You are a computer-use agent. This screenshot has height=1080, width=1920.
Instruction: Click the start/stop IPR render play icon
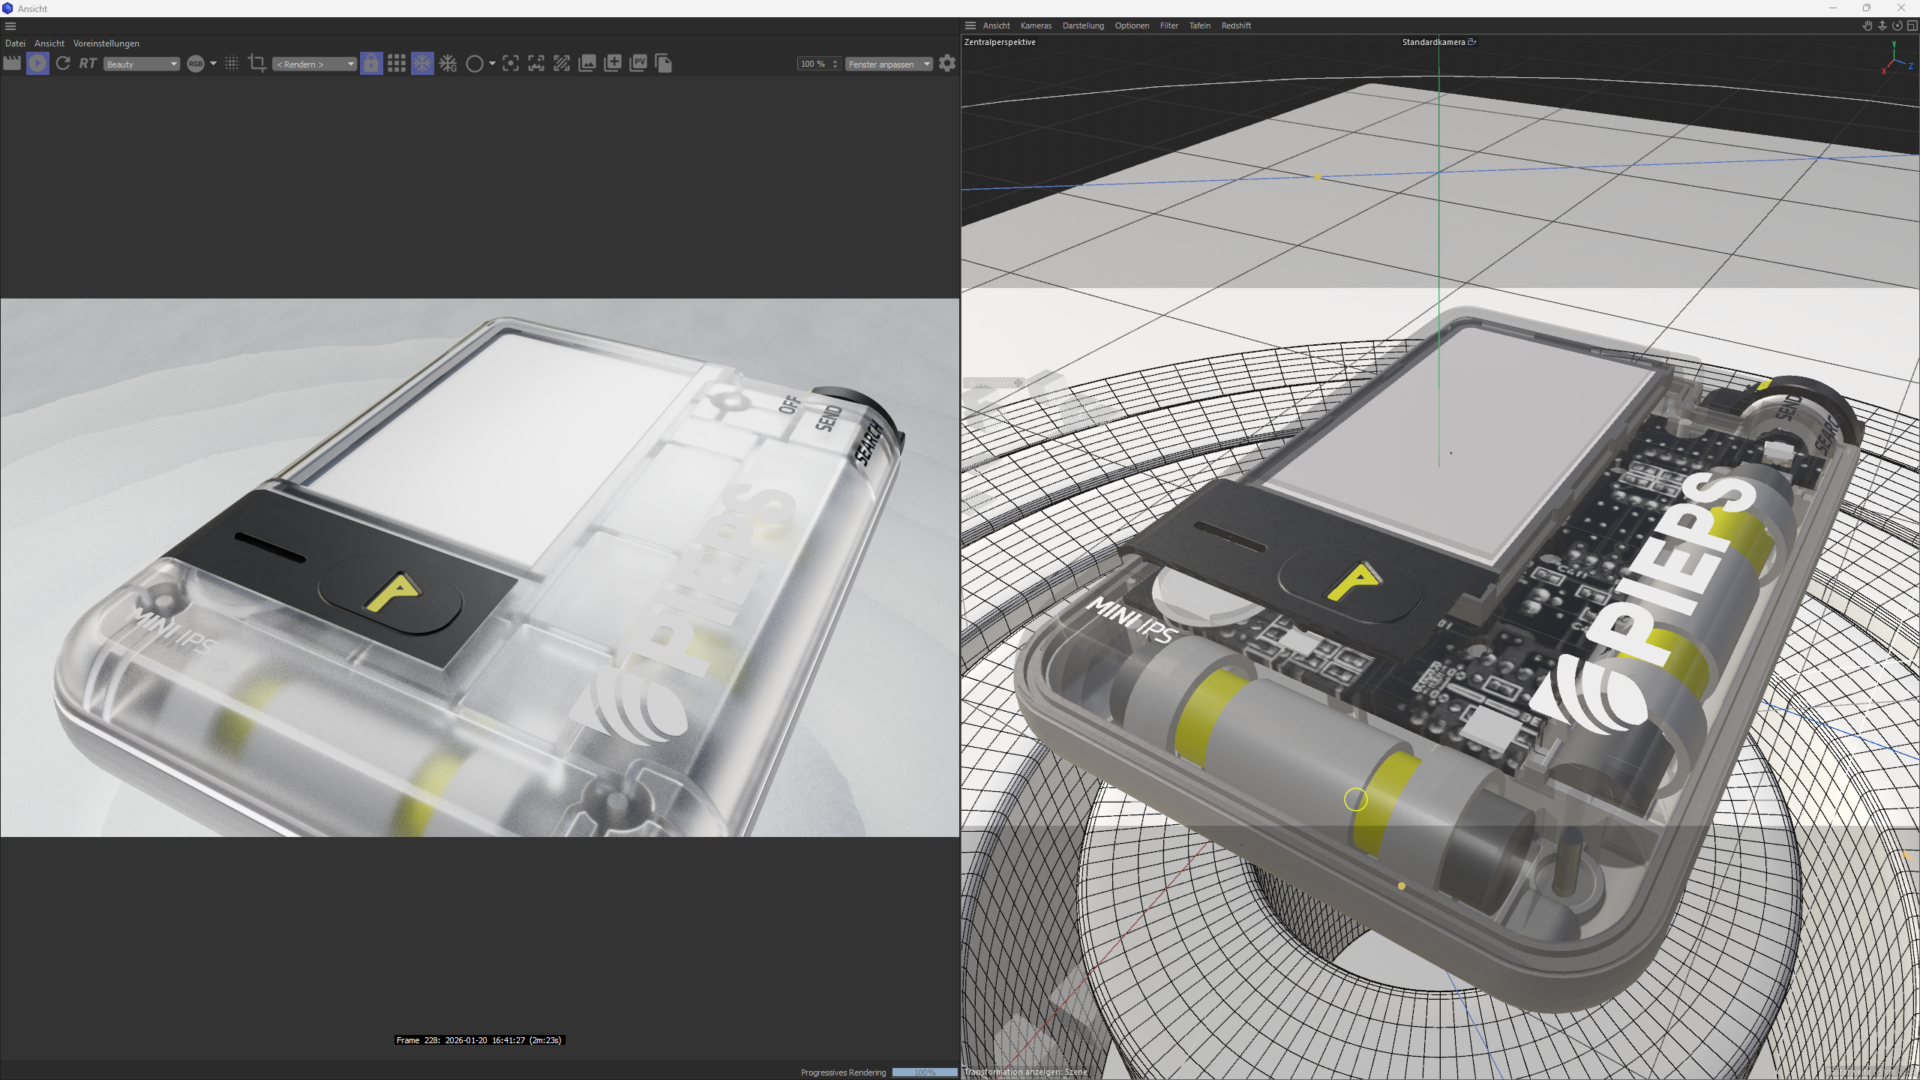37,64
